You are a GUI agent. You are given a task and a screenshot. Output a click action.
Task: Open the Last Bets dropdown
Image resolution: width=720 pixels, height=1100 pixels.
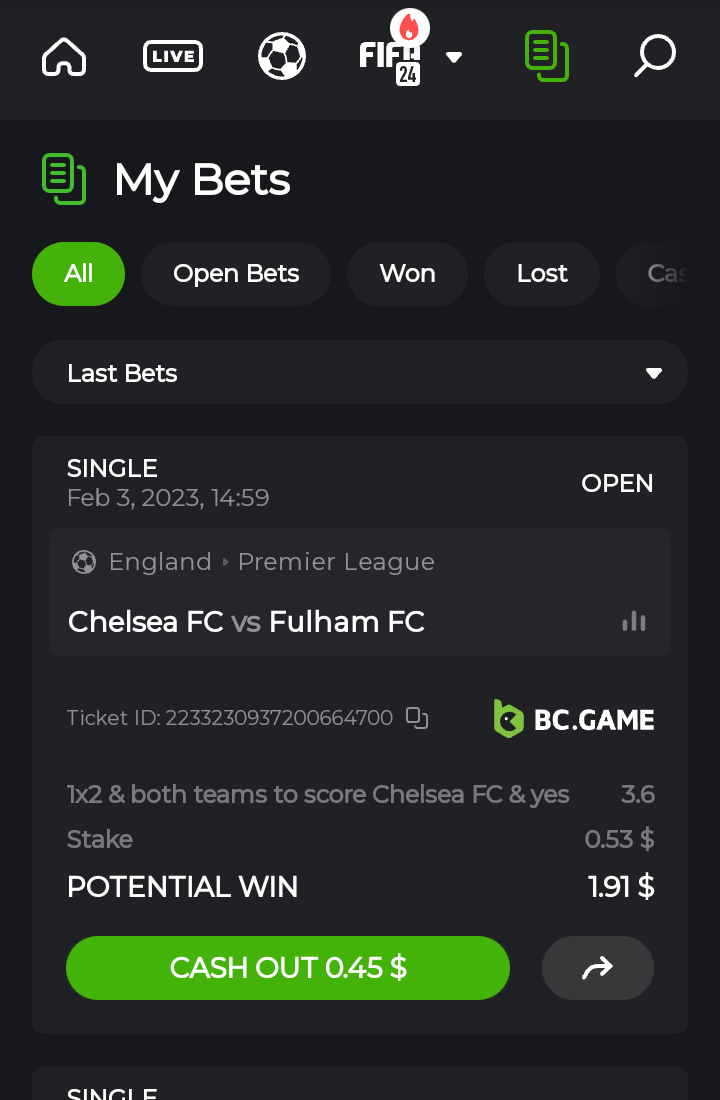[360, 373]
